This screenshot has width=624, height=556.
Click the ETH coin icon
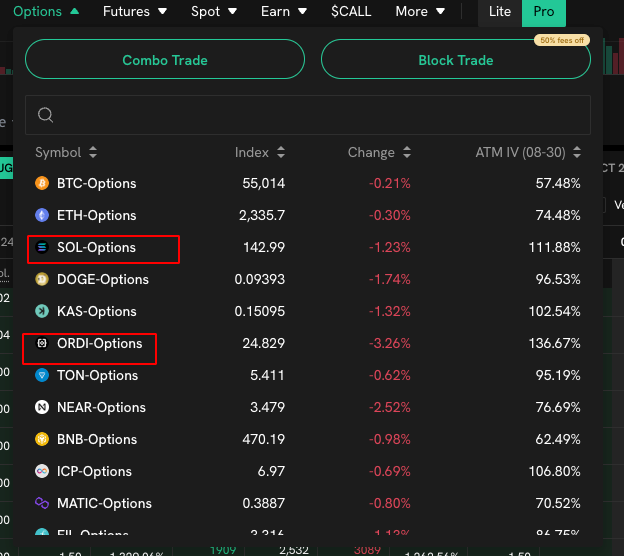42,216
